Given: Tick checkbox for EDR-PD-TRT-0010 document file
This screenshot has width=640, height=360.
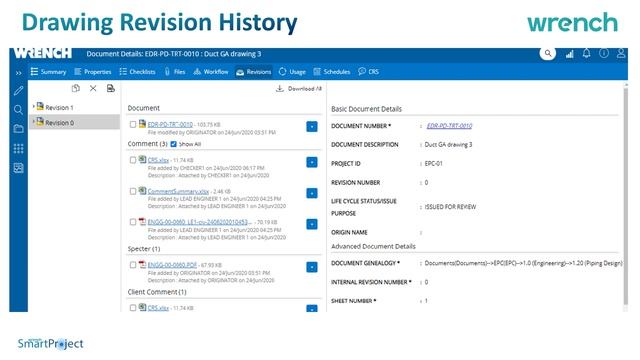Looking at the screenshot, I should tap(133, 124).
